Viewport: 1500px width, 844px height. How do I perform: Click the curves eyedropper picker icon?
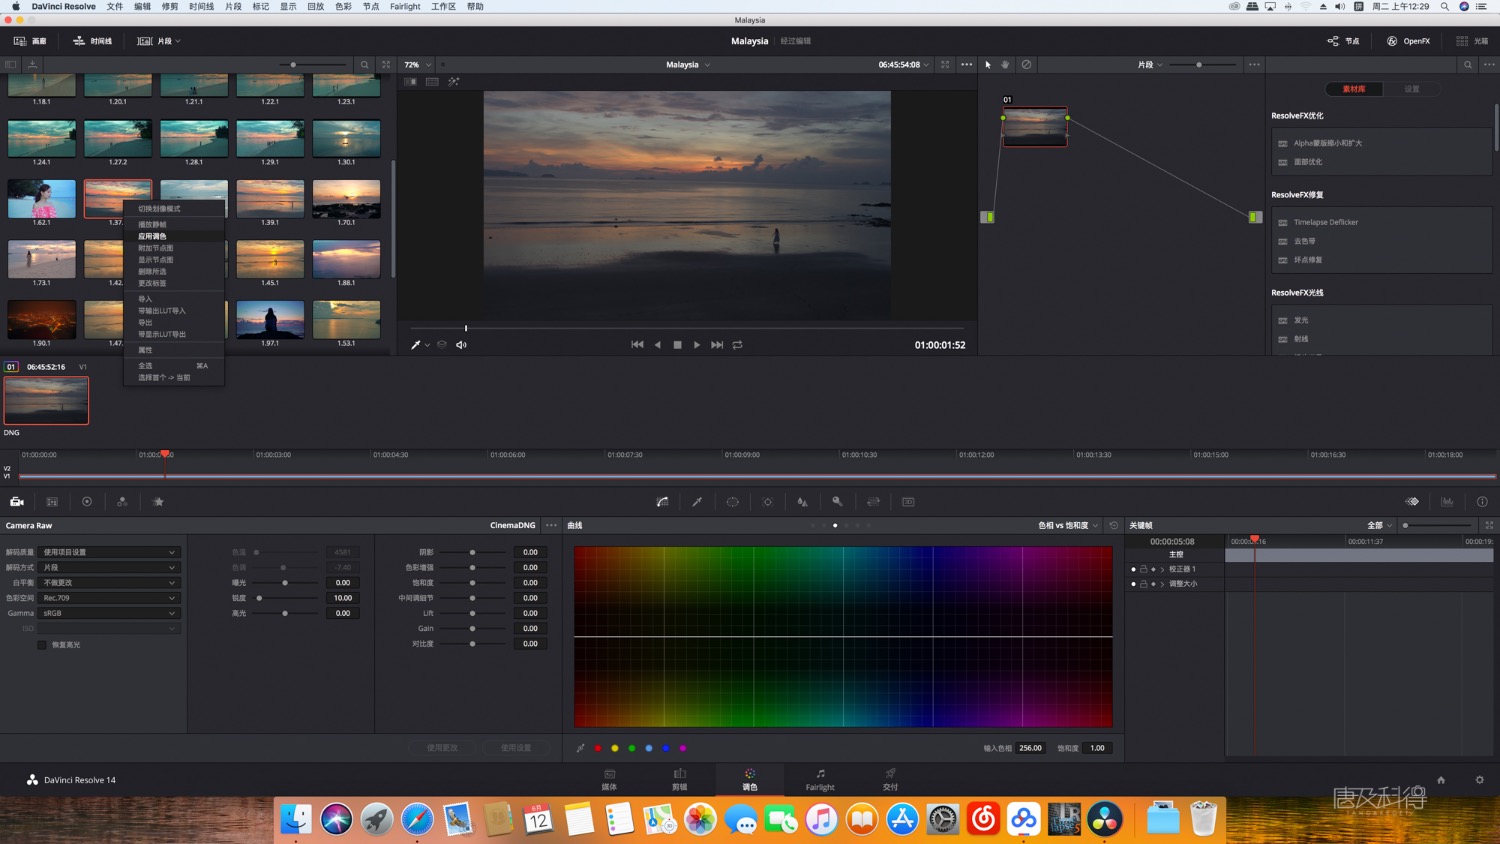[580, 748]
